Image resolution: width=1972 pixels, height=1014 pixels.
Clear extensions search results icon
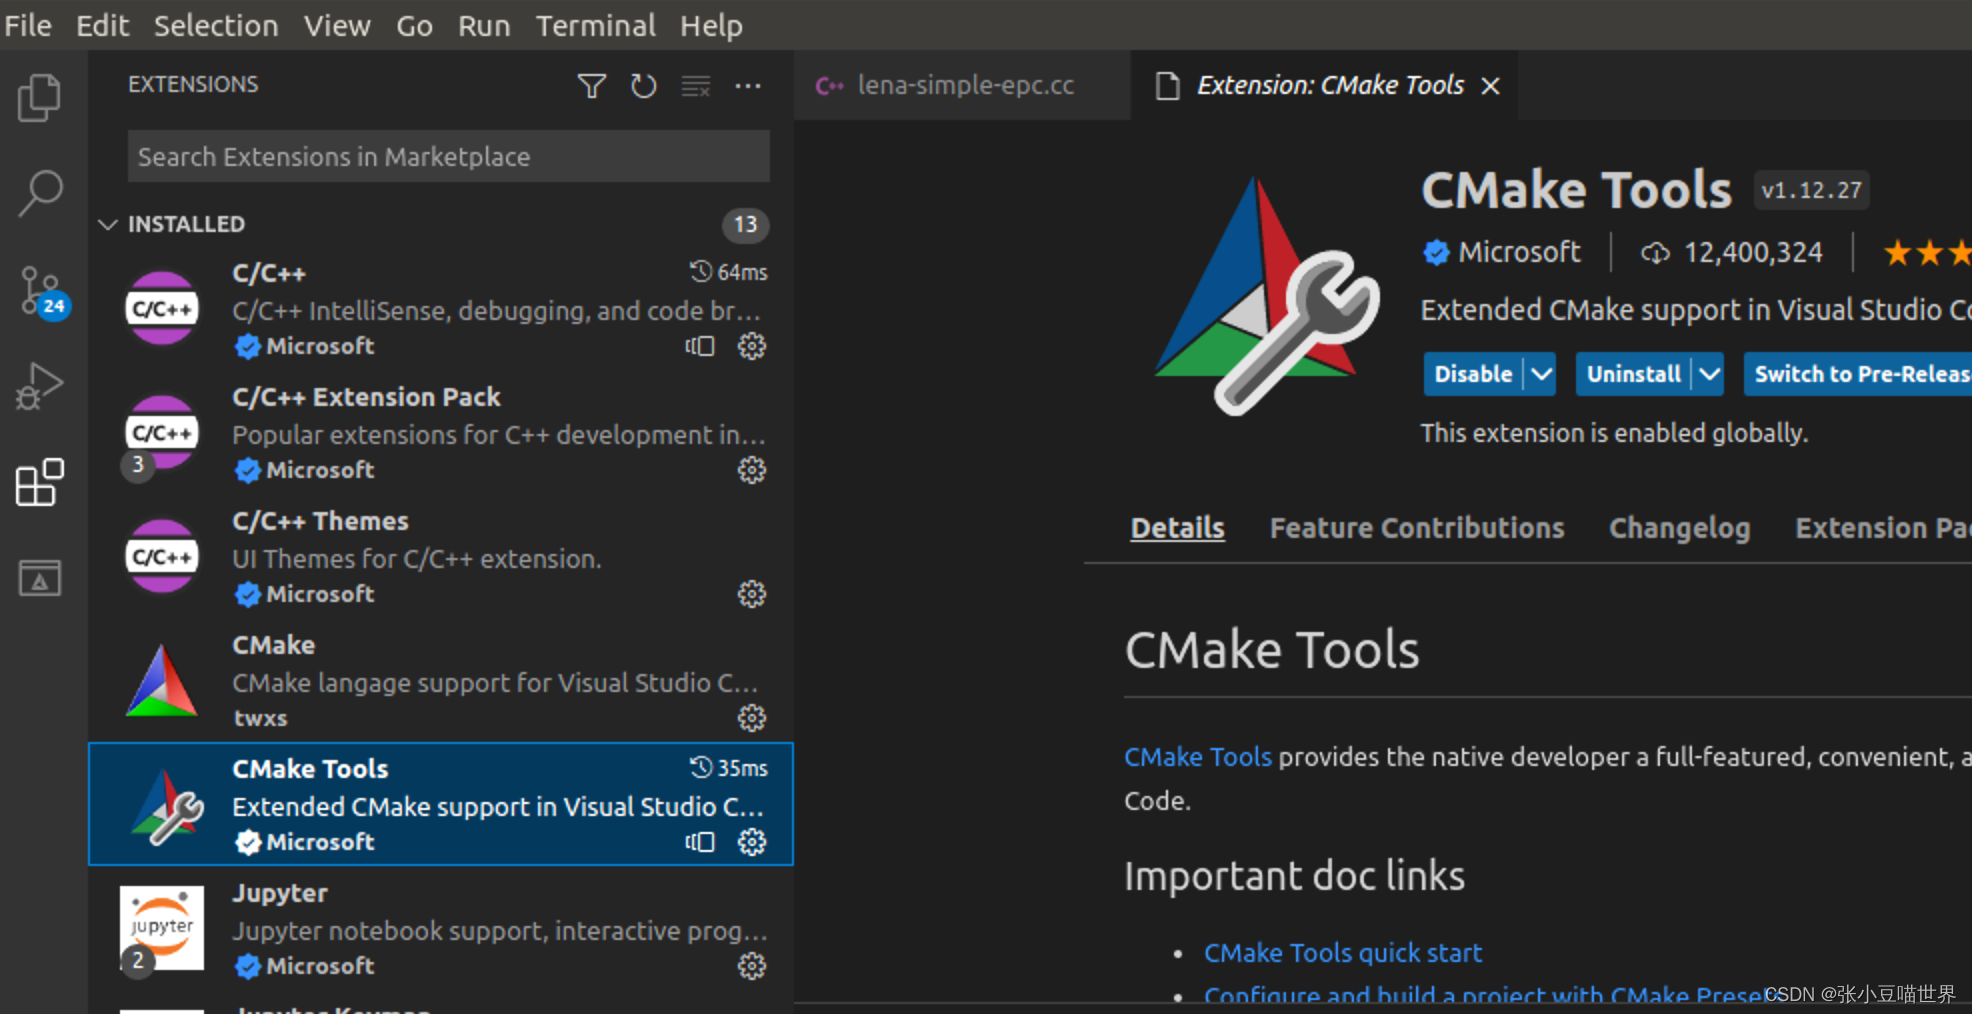pos(696,86)
